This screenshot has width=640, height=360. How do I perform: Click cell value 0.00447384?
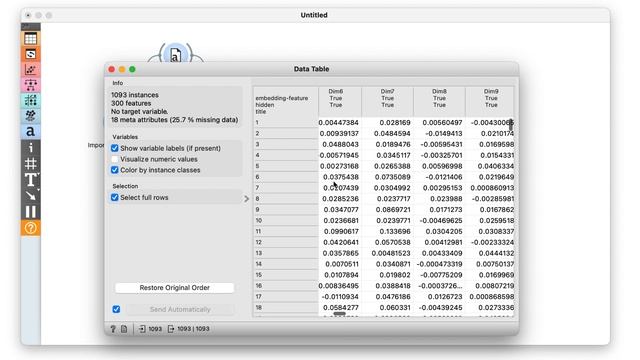[339, 122]
